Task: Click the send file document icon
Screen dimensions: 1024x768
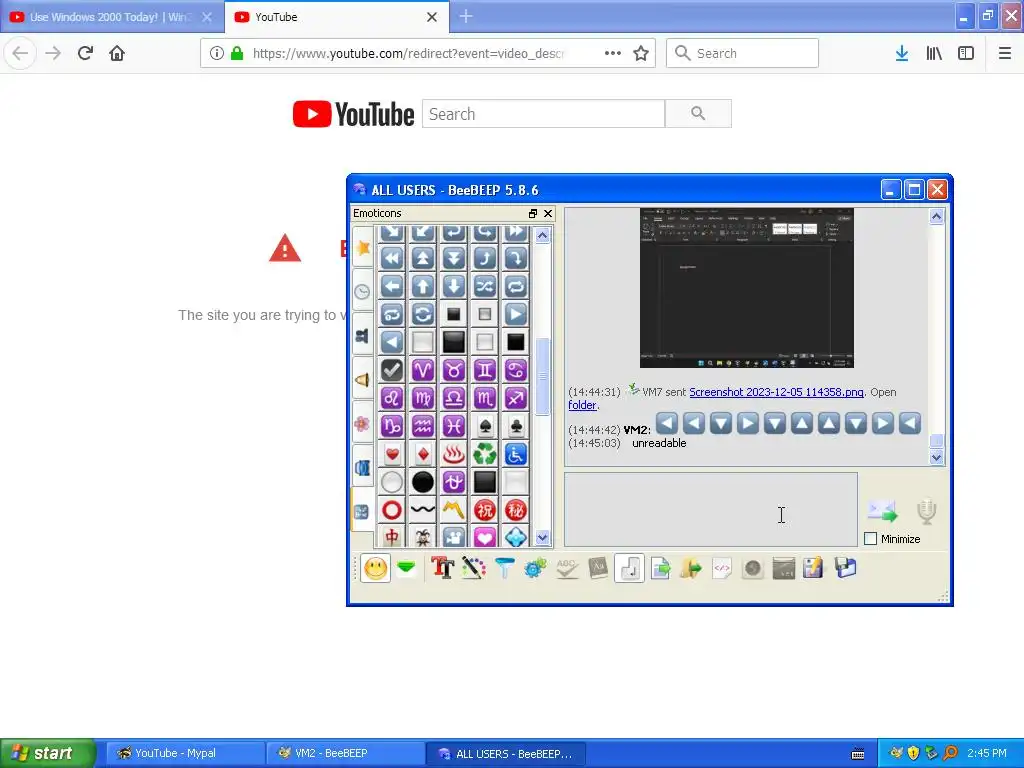Action: point(660,568)
